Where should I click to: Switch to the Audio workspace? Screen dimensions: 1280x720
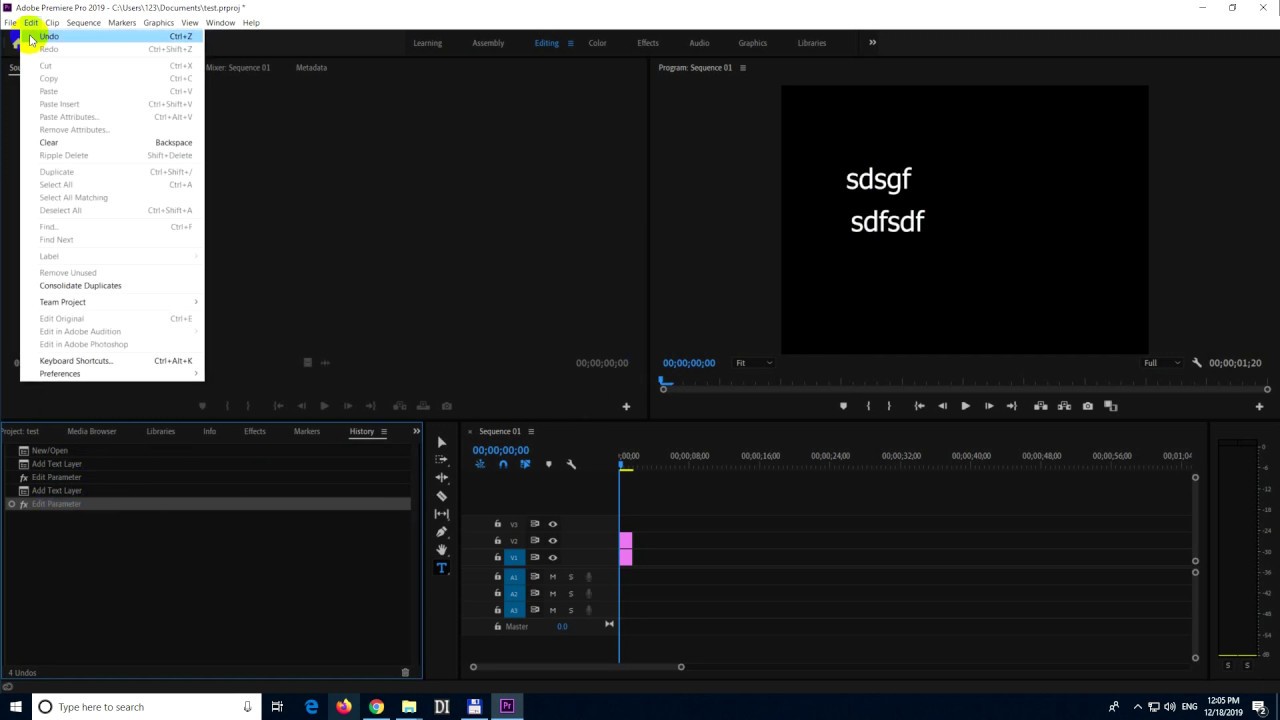699,43
